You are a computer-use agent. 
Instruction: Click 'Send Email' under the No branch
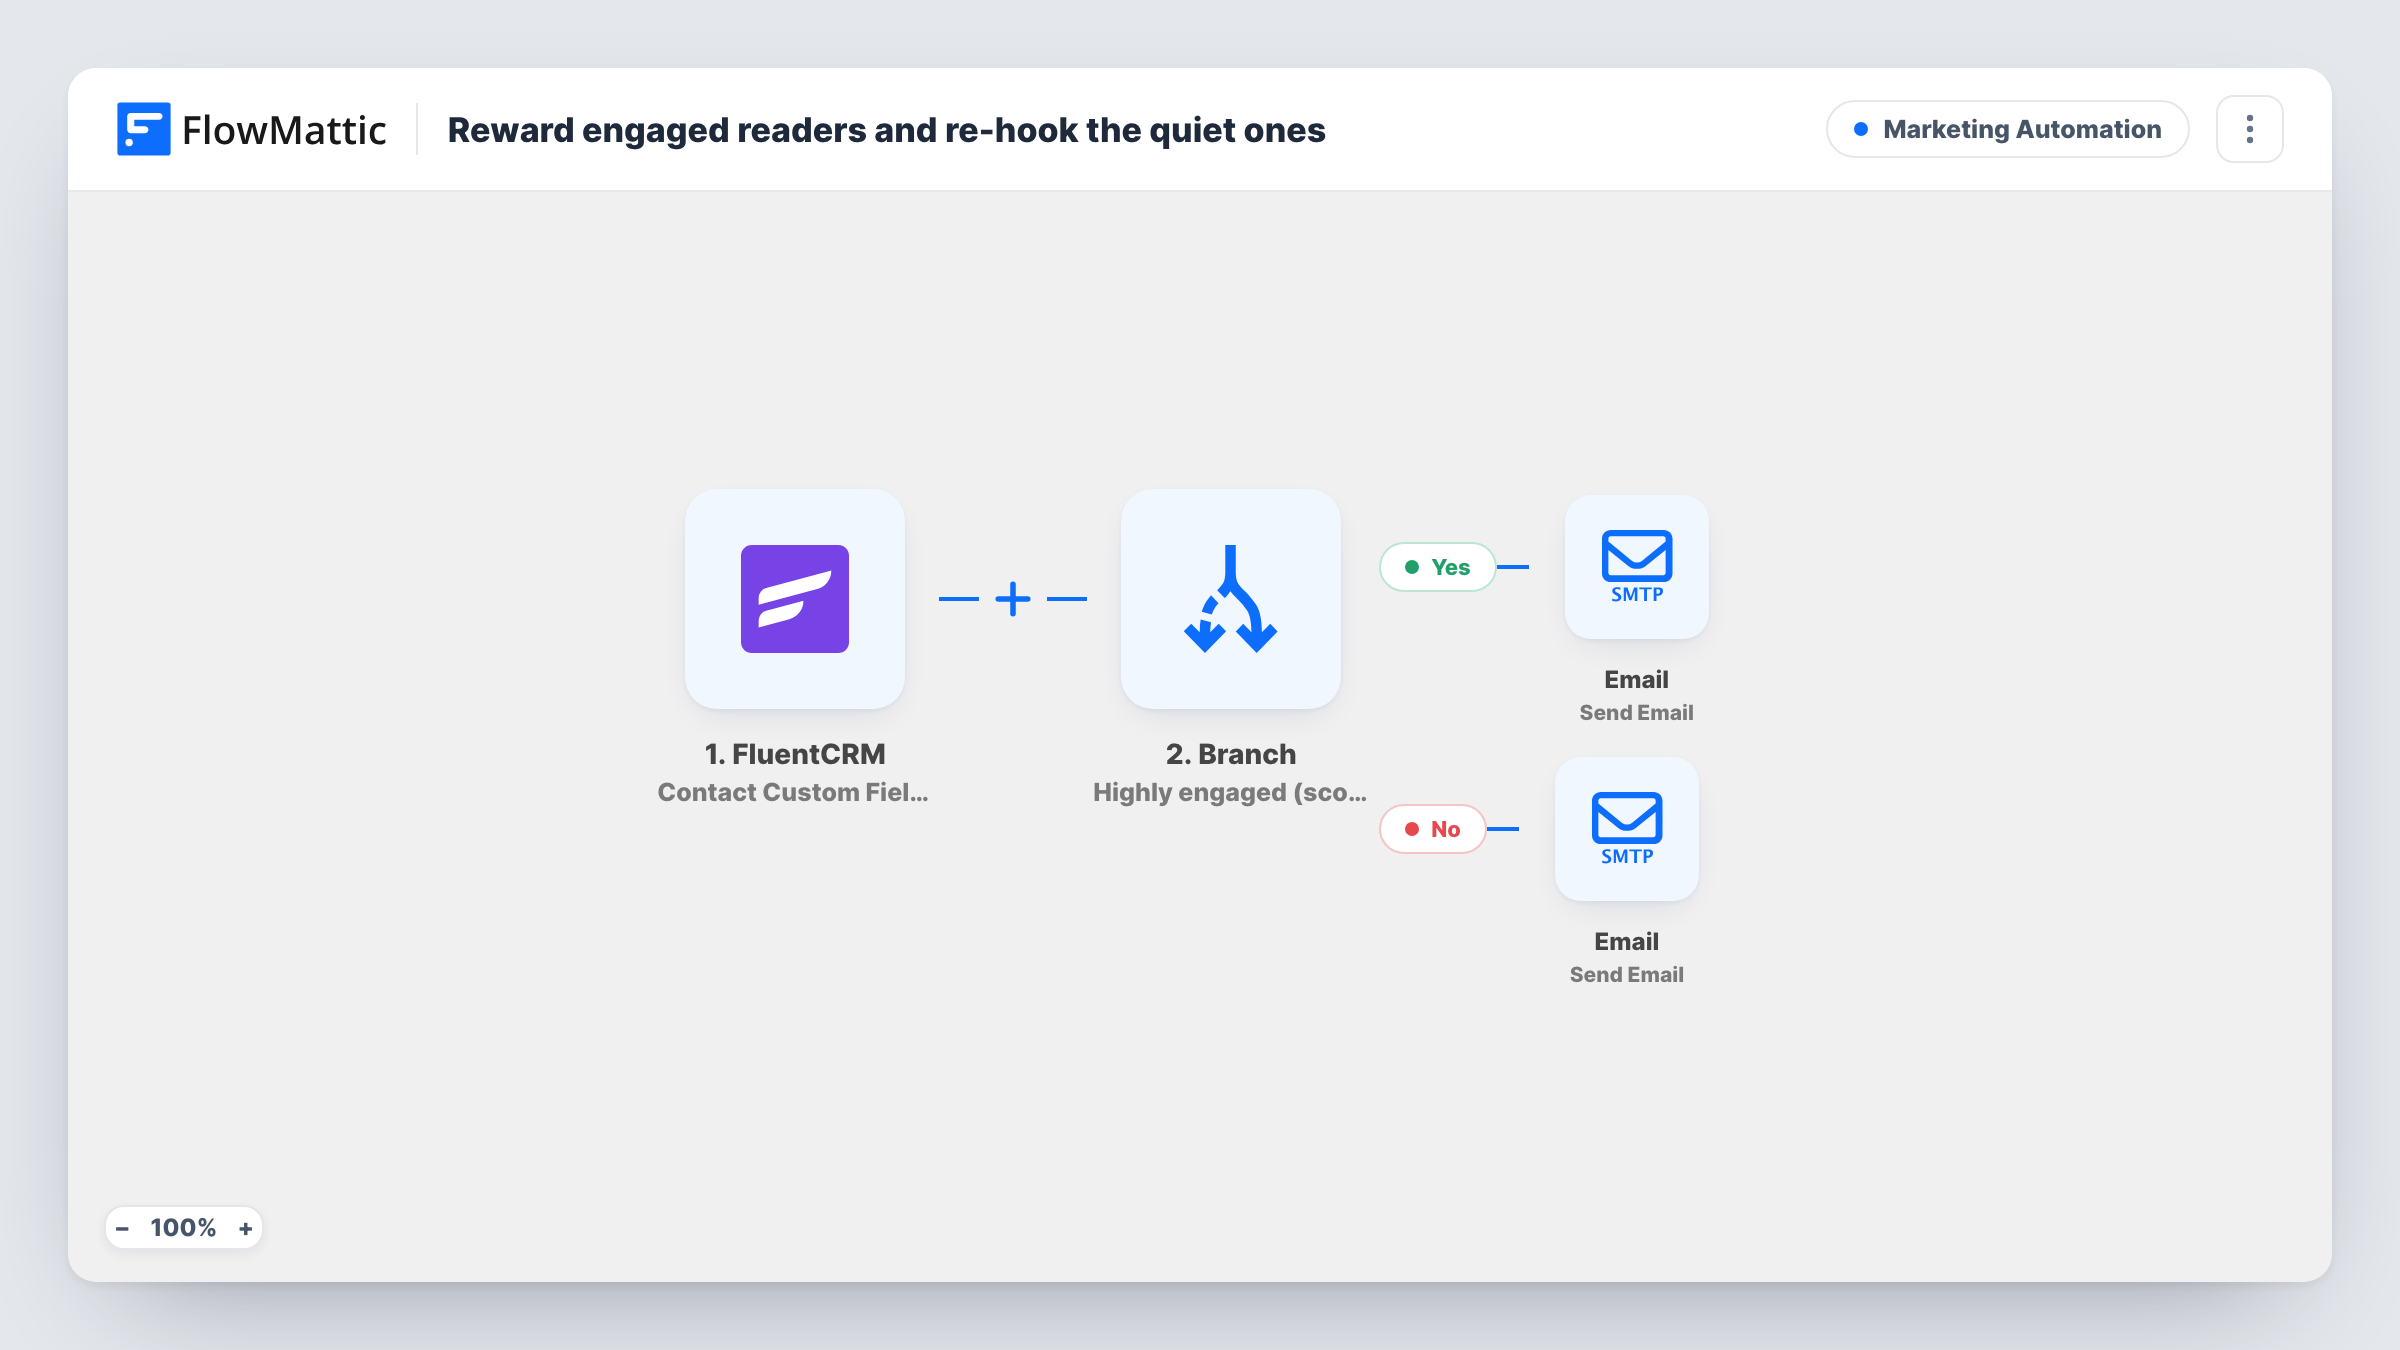click(1627, 975)
